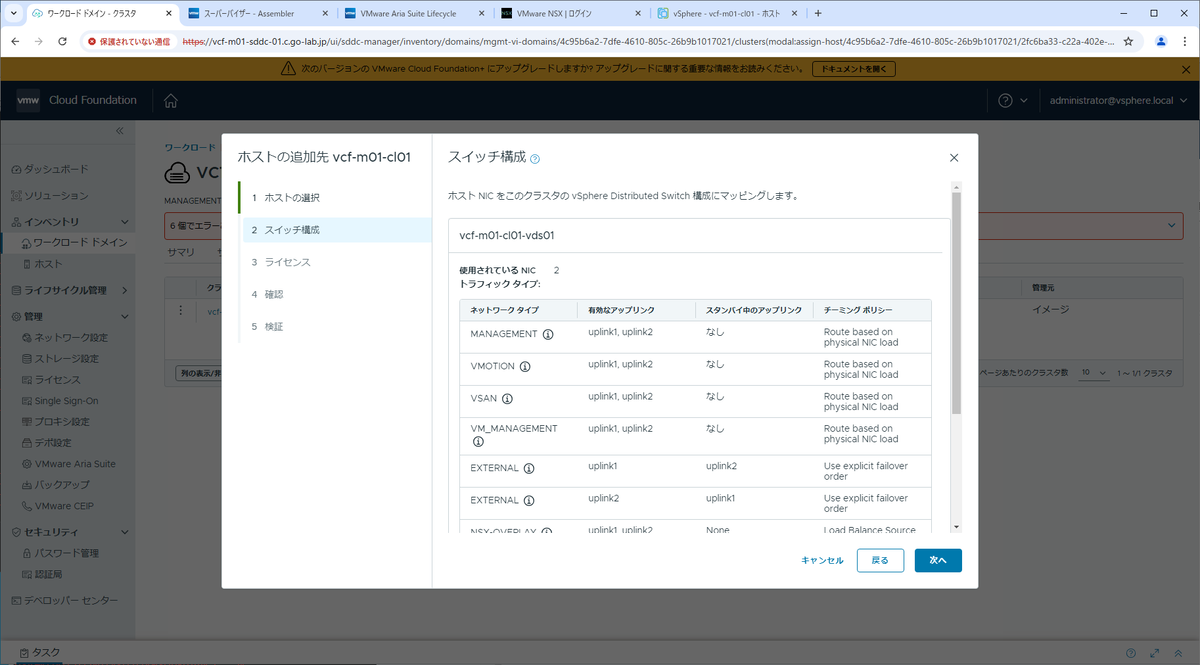Open プロキシ設定 in the sidebar
Screen dimensions: 1200x665
point(62,421)
